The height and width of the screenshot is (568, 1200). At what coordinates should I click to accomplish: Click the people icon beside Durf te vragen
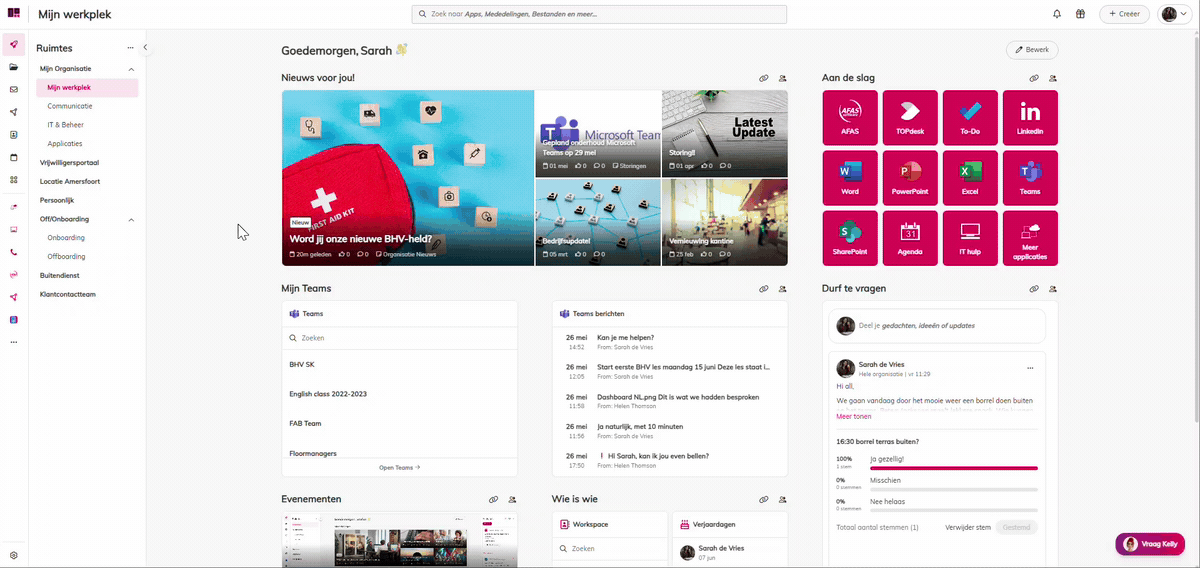pos(1053,288)
